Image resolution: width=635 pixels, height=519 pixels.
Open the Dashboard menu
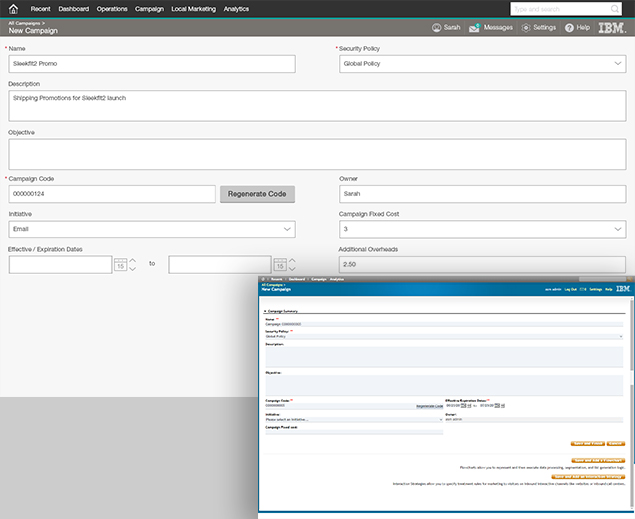click(74, 9)
